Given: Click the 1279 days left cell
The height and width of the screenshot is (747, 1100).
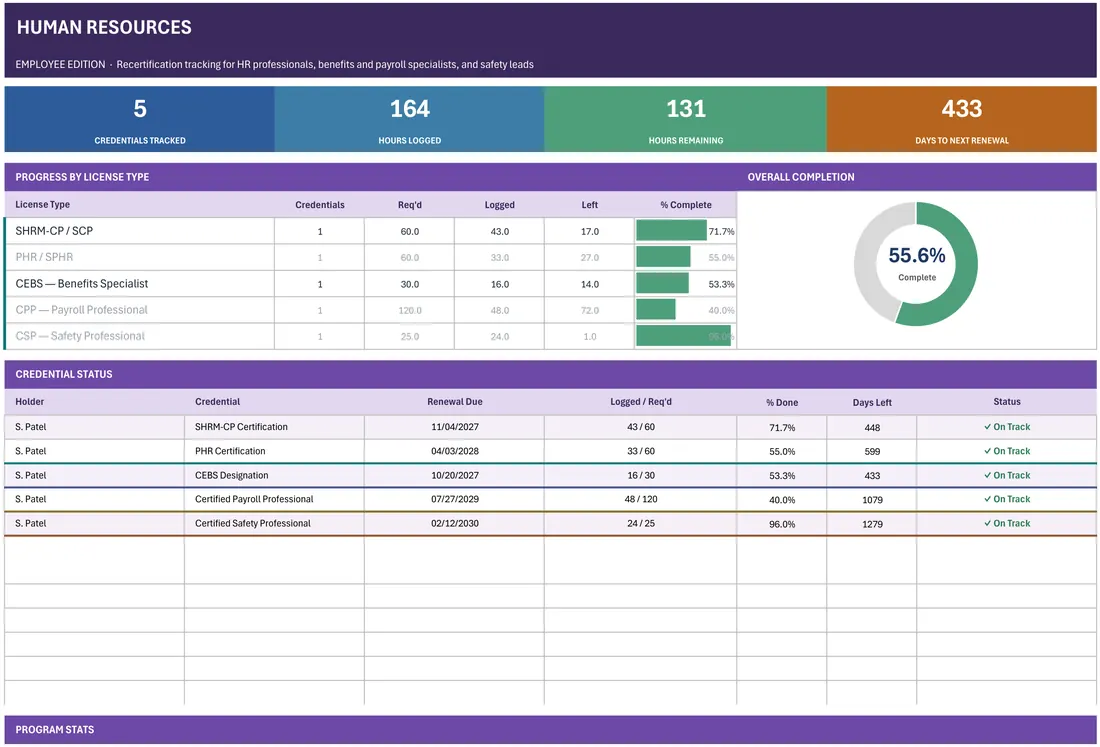Looking at the screenshot, I should [872, 524].
